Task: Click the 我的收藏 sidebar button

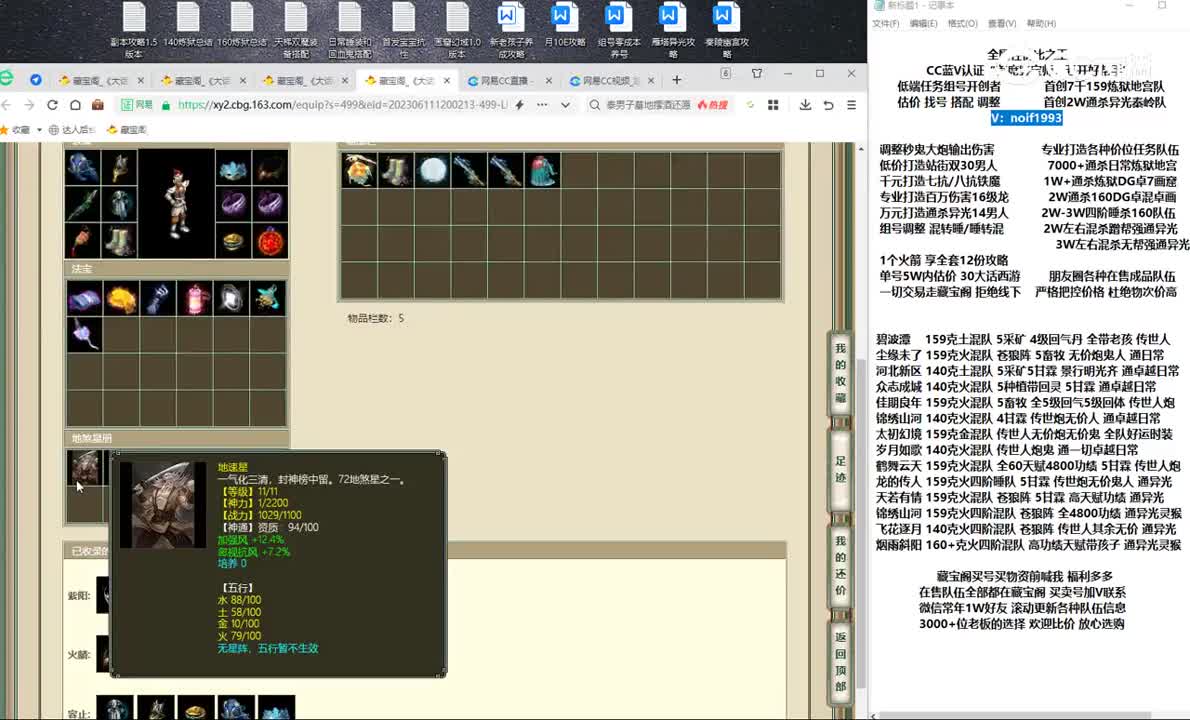Action: [x=840, y=372]
